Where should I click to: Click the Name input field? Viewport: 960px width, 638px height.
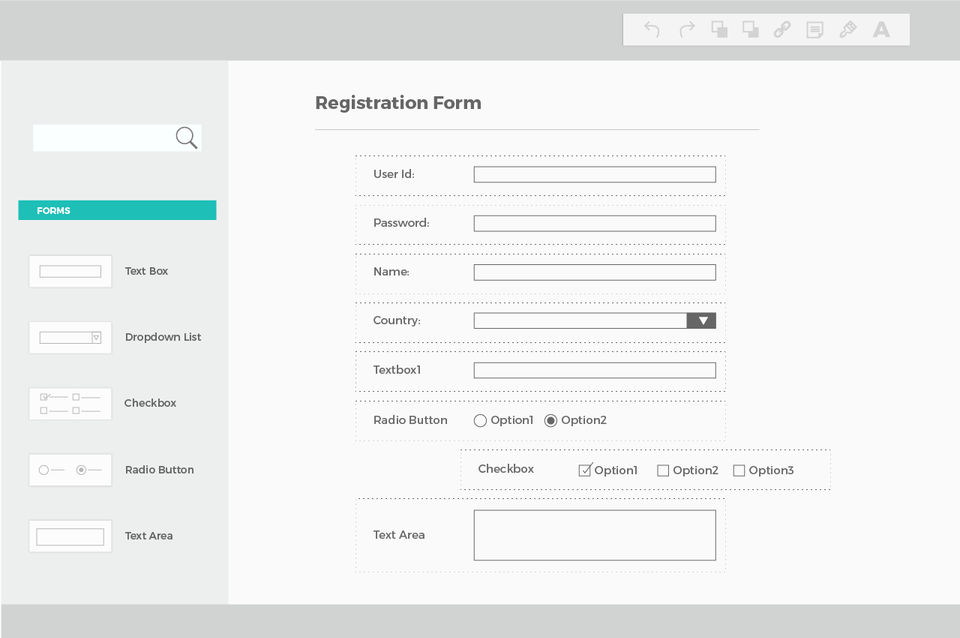pos(594,272)
